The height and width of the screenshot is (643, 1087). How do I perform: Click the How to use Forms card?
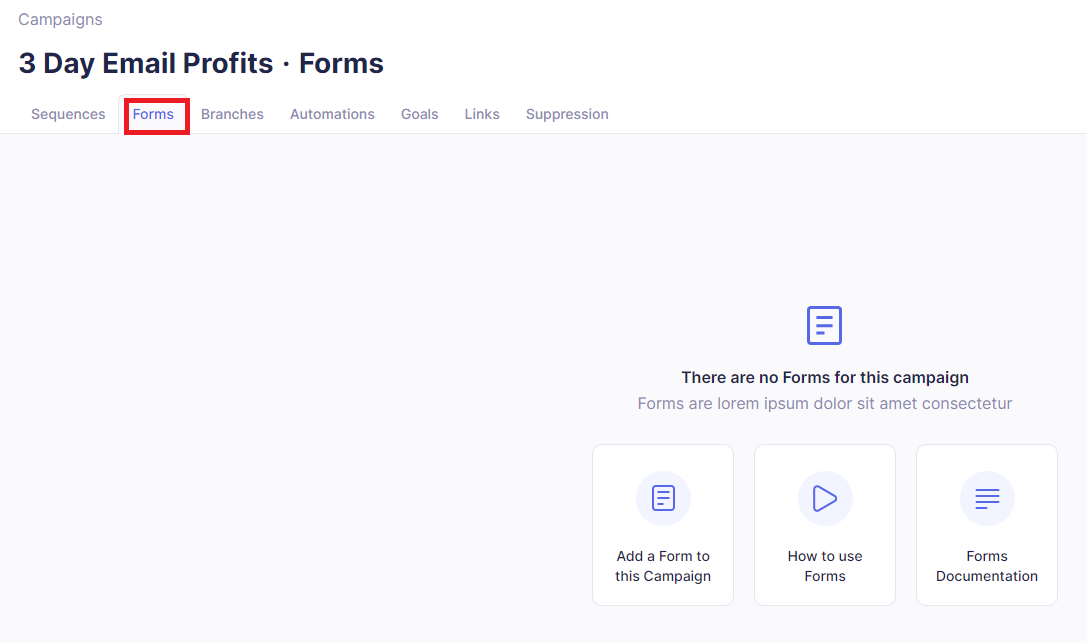click(824, 525)
